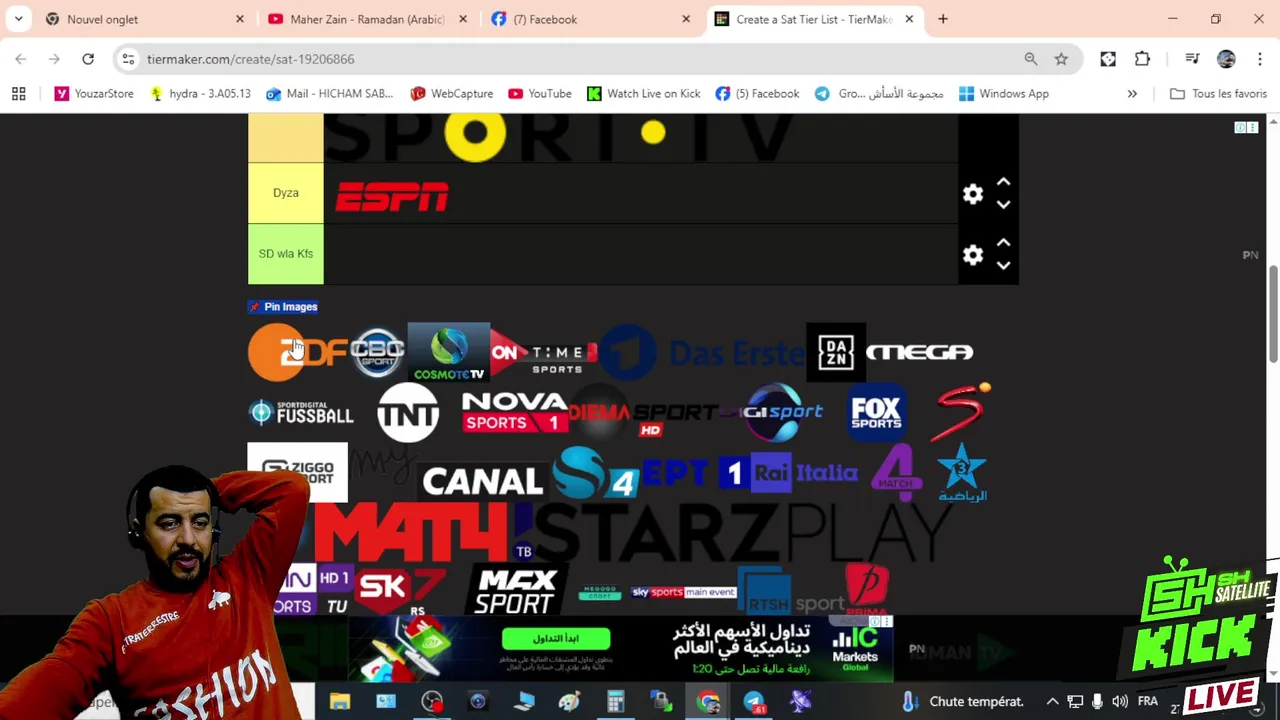Move SD wla Kfs row down

click(1003, 265)
